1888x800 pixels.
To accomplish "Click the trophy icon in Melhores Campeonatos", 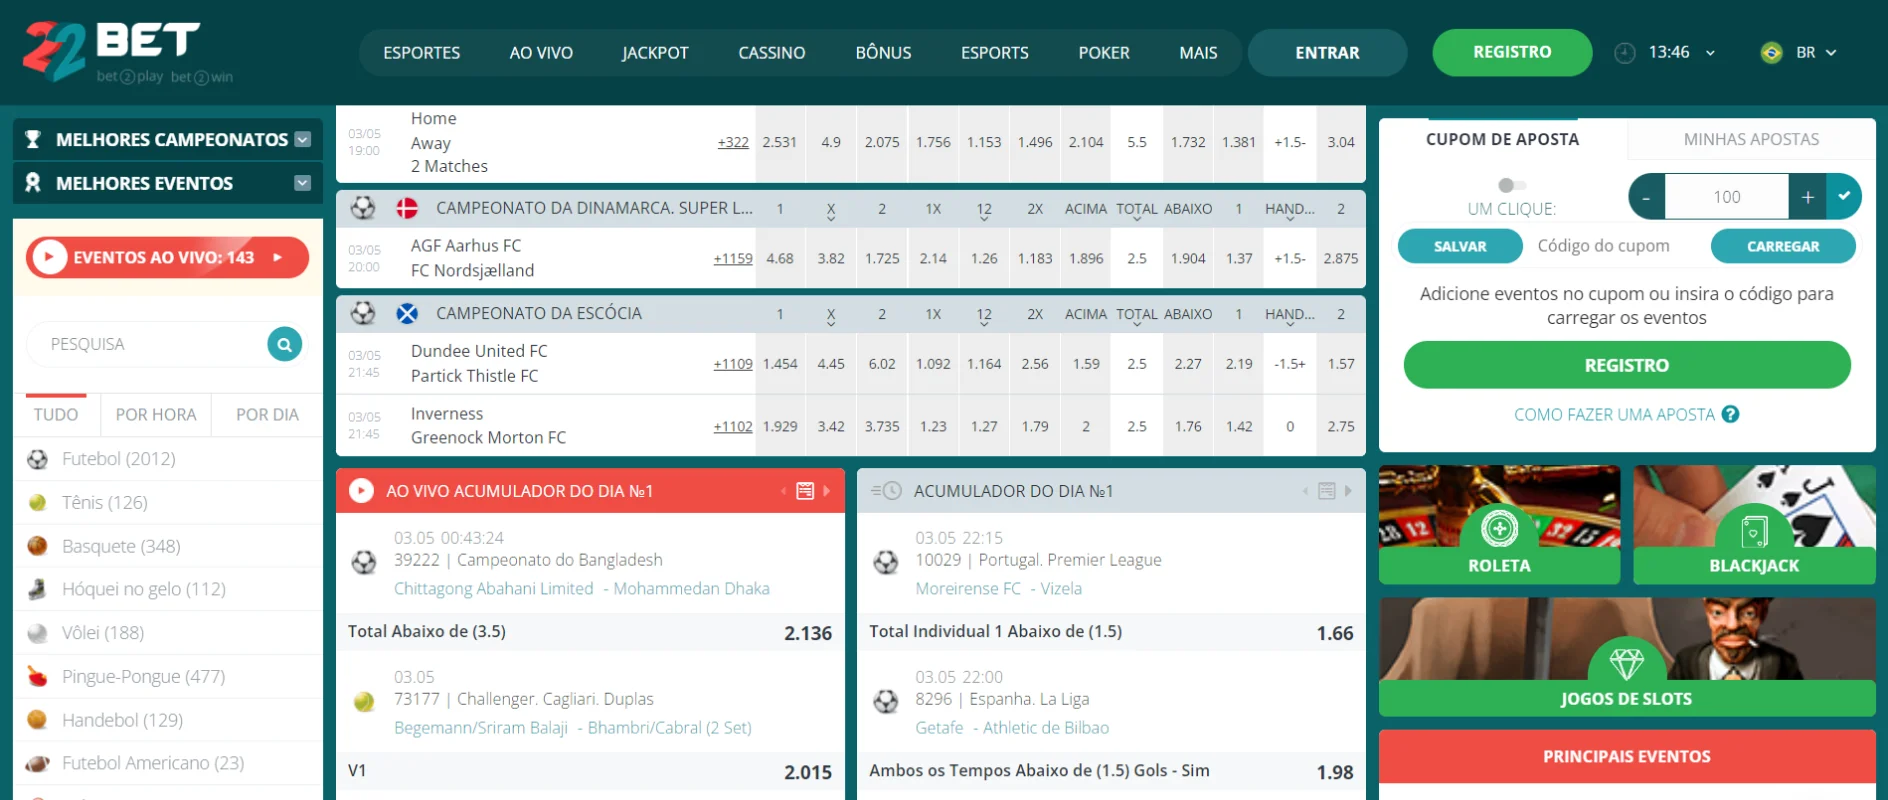I will 33,139.
